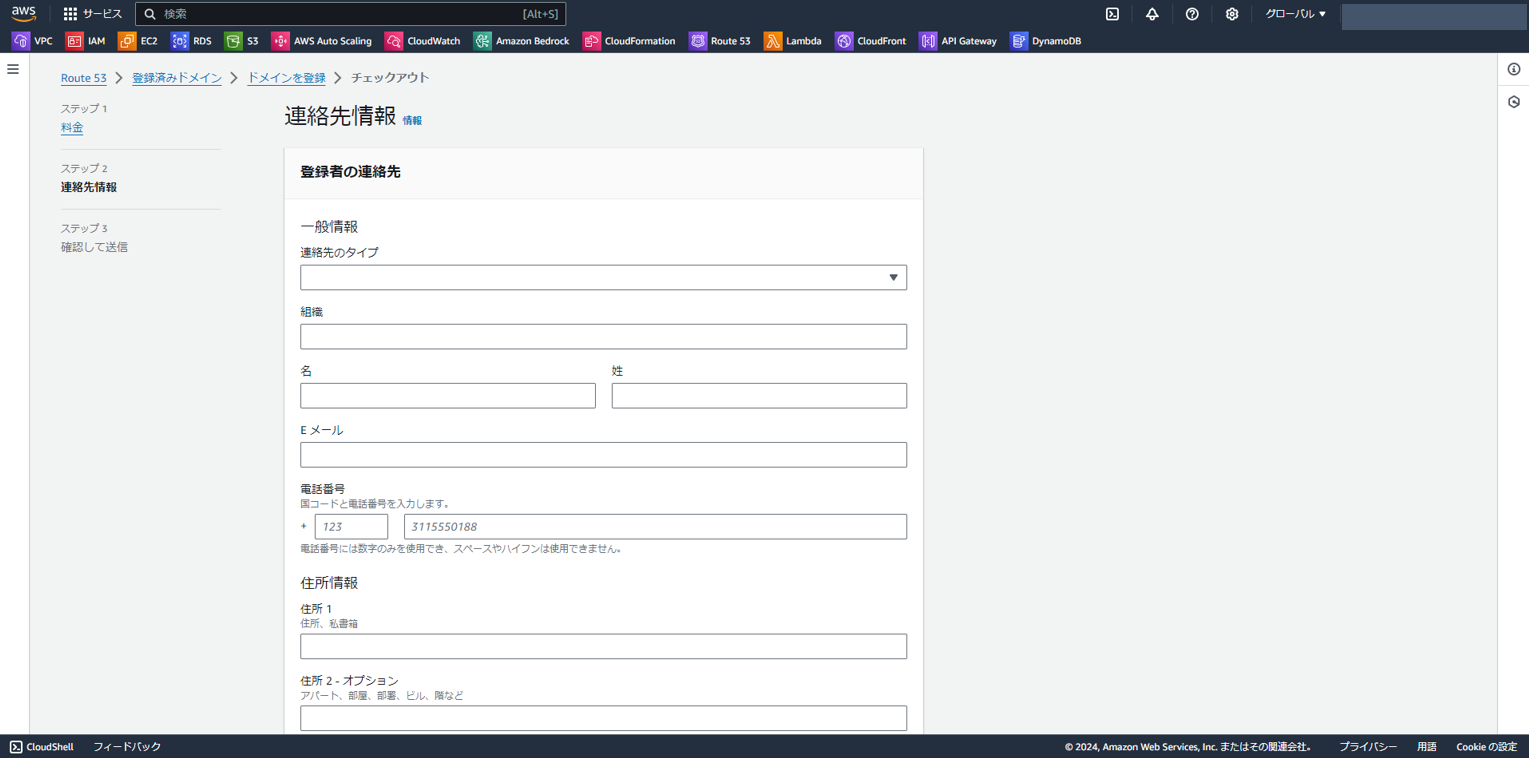
Task: Open VPC shortcut in favorites bar
Action: (32, 41)
